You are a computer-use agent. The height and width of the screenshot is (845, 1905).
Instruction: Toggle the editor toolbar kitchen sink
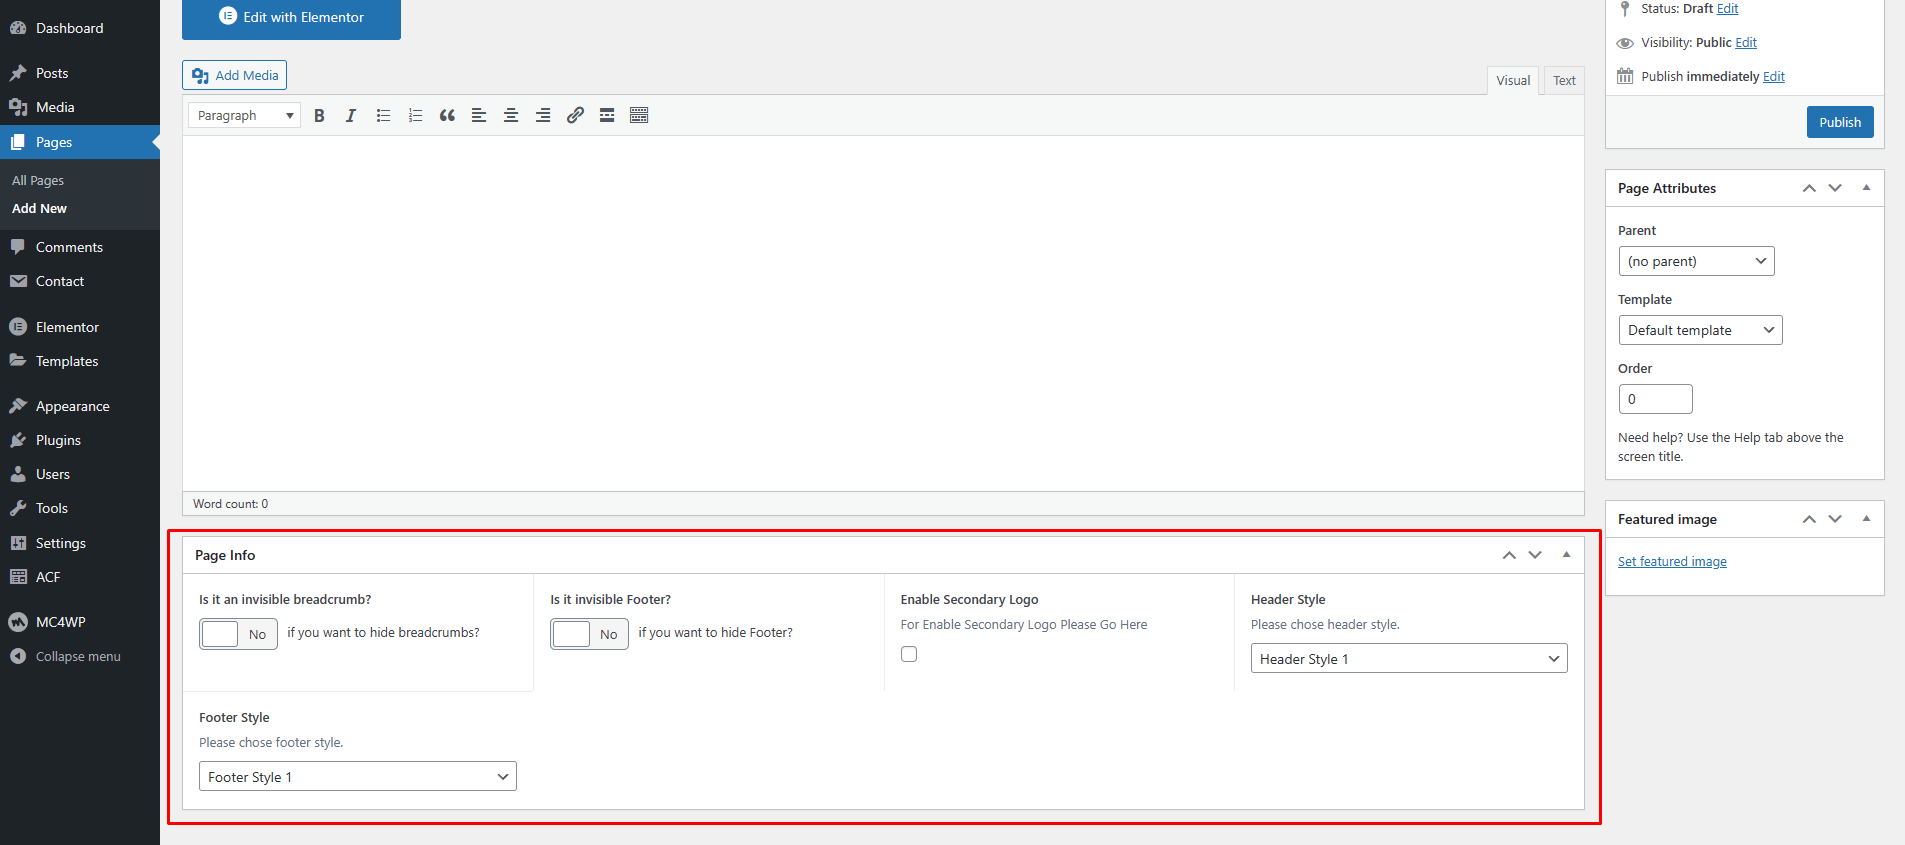(639, 116)
